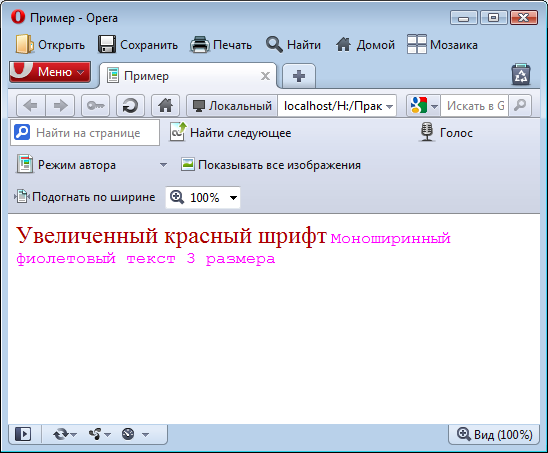Close the Пример tab
Screen dimensions: 548x453
(x=266, y=76)
